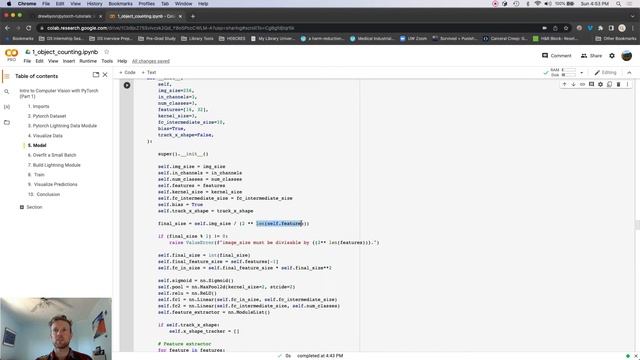Bookmark this page star in address bar

click(x=566, y=28)
